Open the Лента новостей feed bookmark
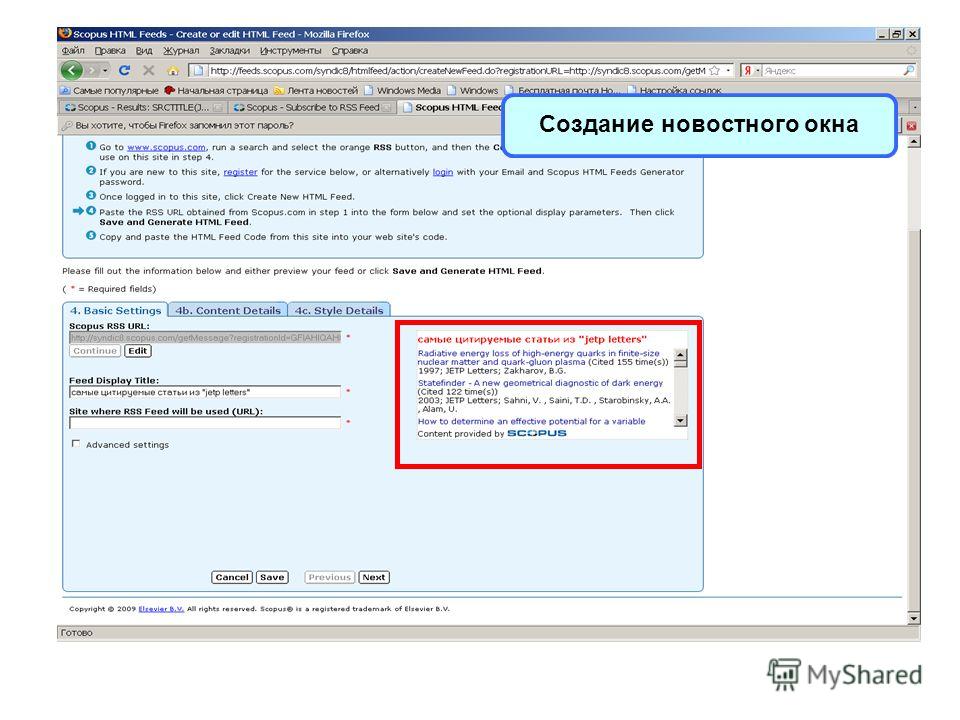 [x=316, y=90]
